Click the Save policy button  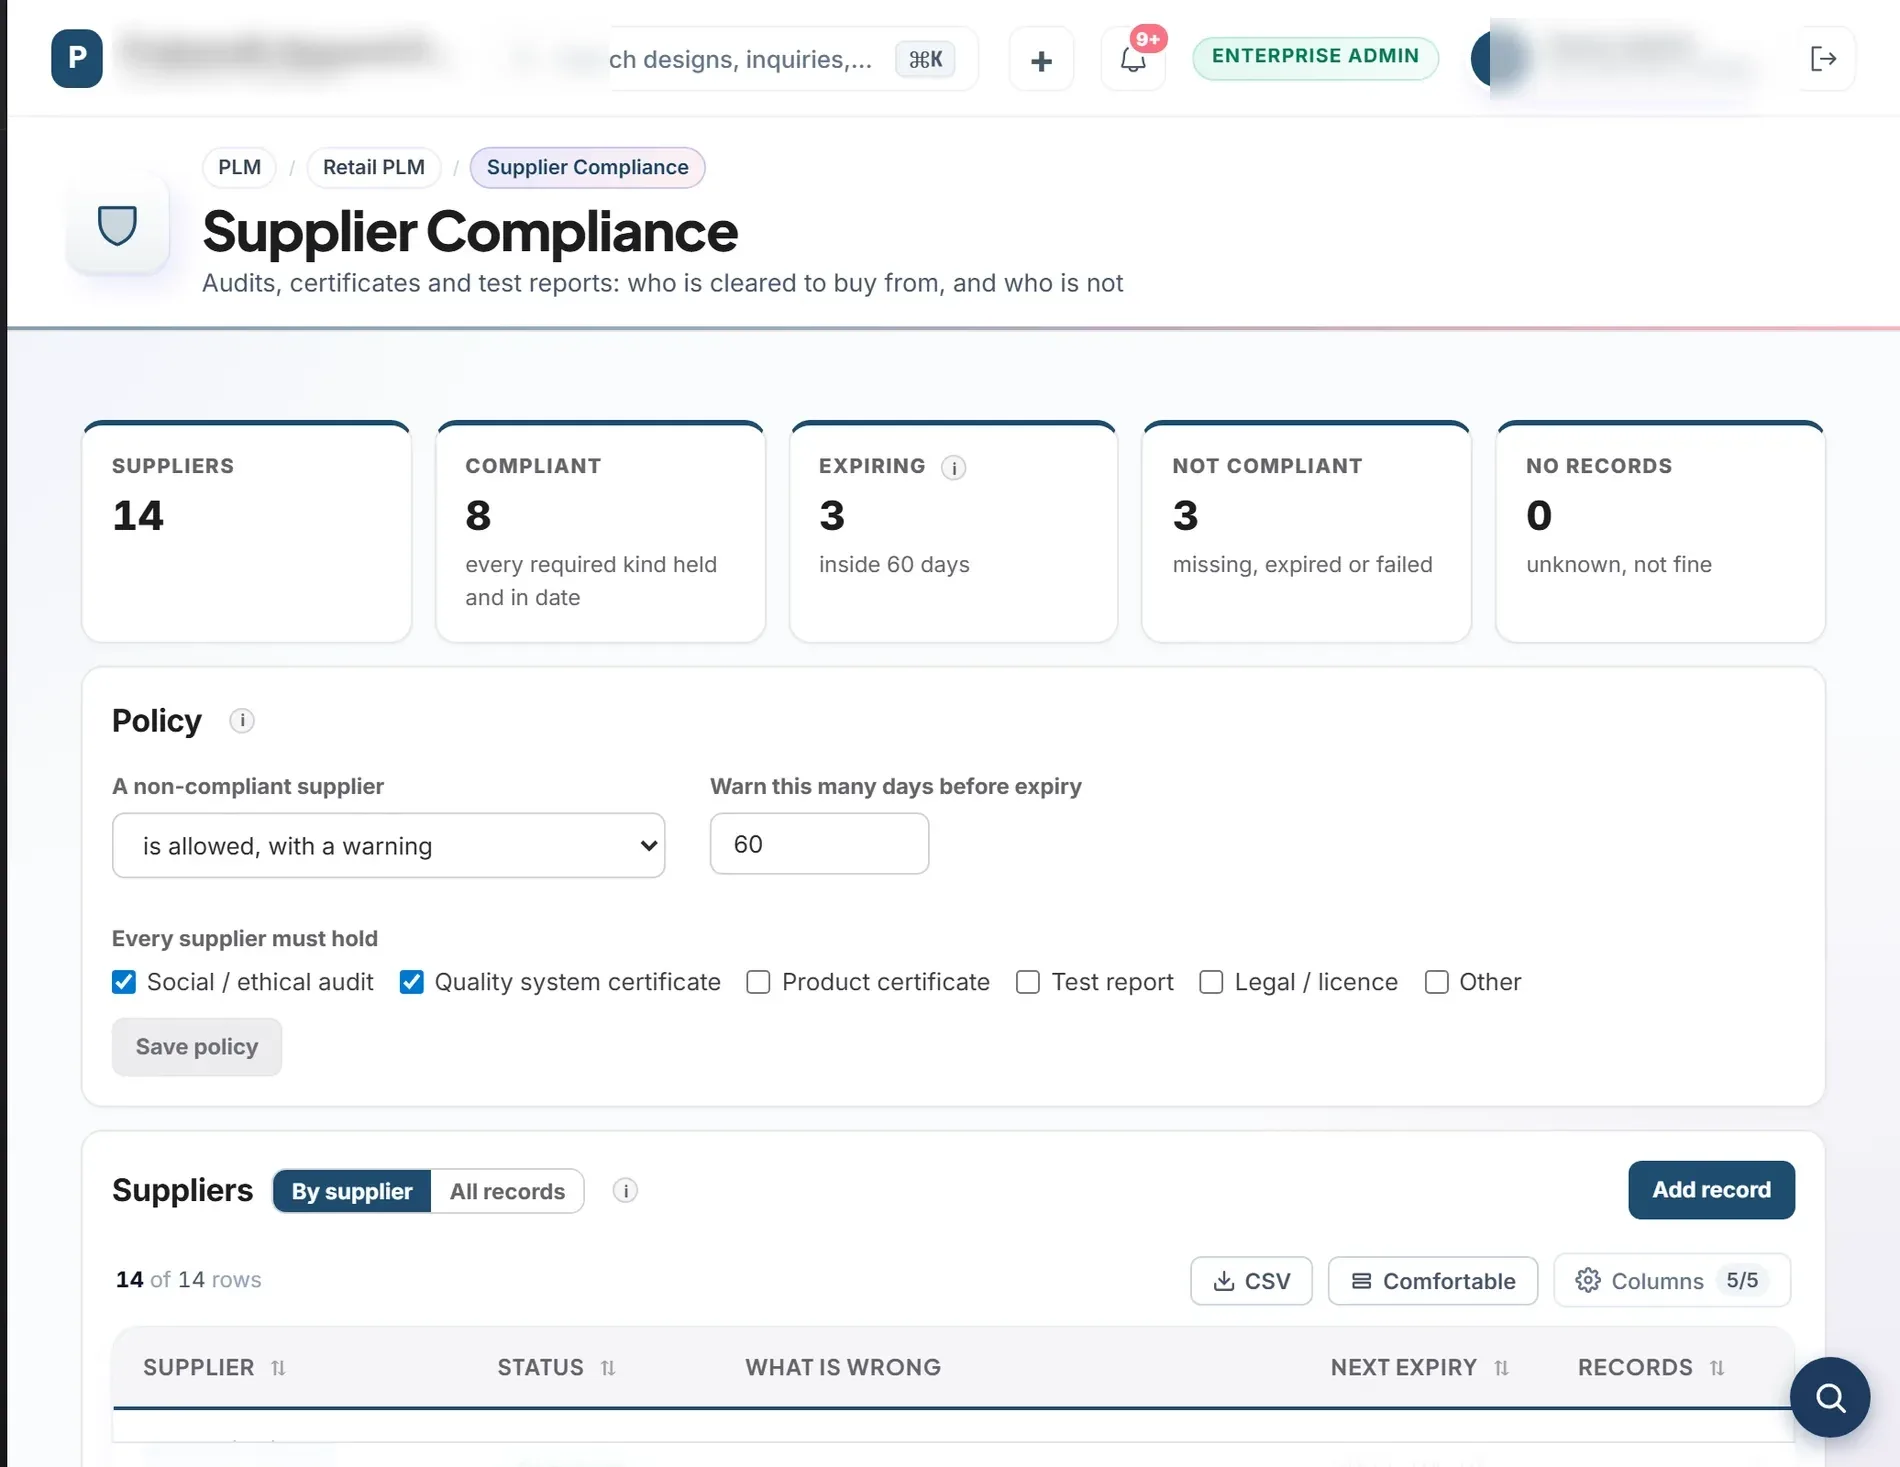(x=197, y=1046)
